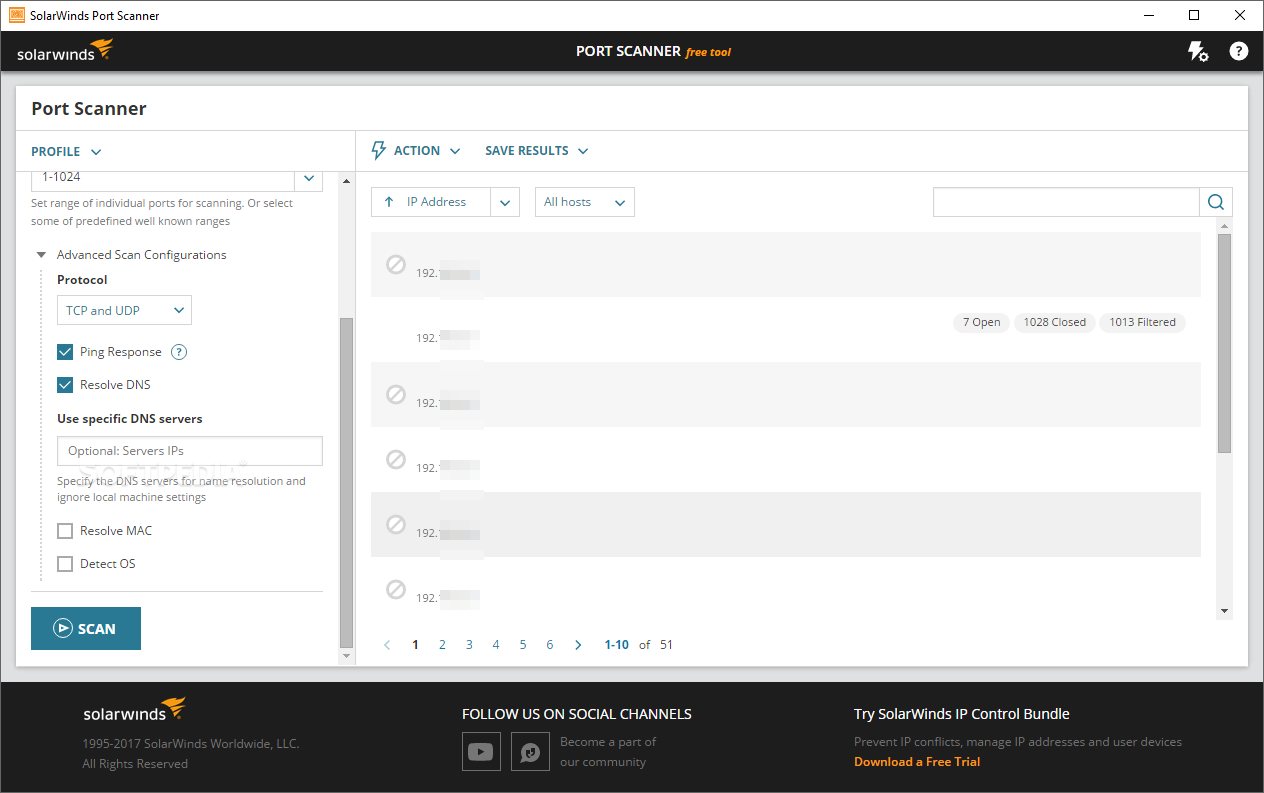Click the left panel scroll up arrow
Viewport: 1264px width, 793px height.
point(347,181)
